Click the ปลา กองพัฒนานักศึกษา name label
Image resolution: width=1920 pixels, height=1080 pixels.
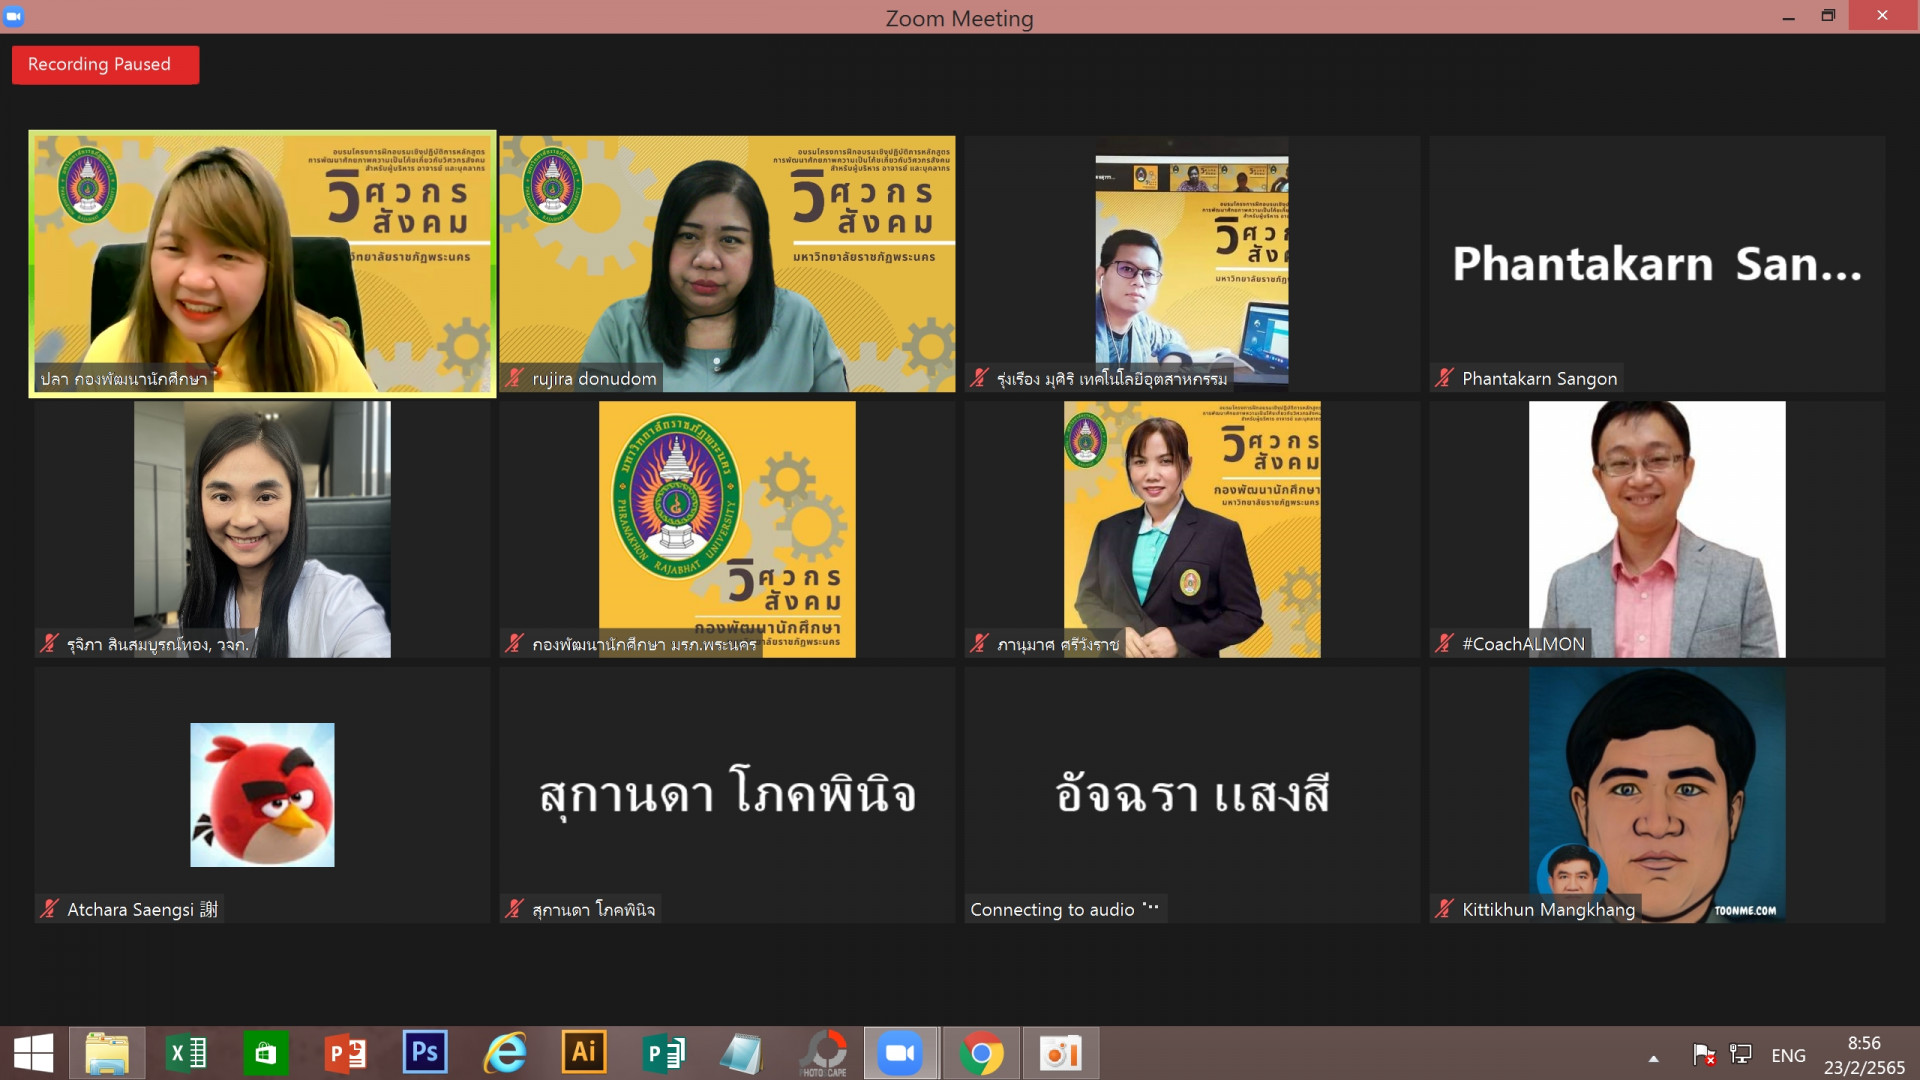click(x=124, y=379)
